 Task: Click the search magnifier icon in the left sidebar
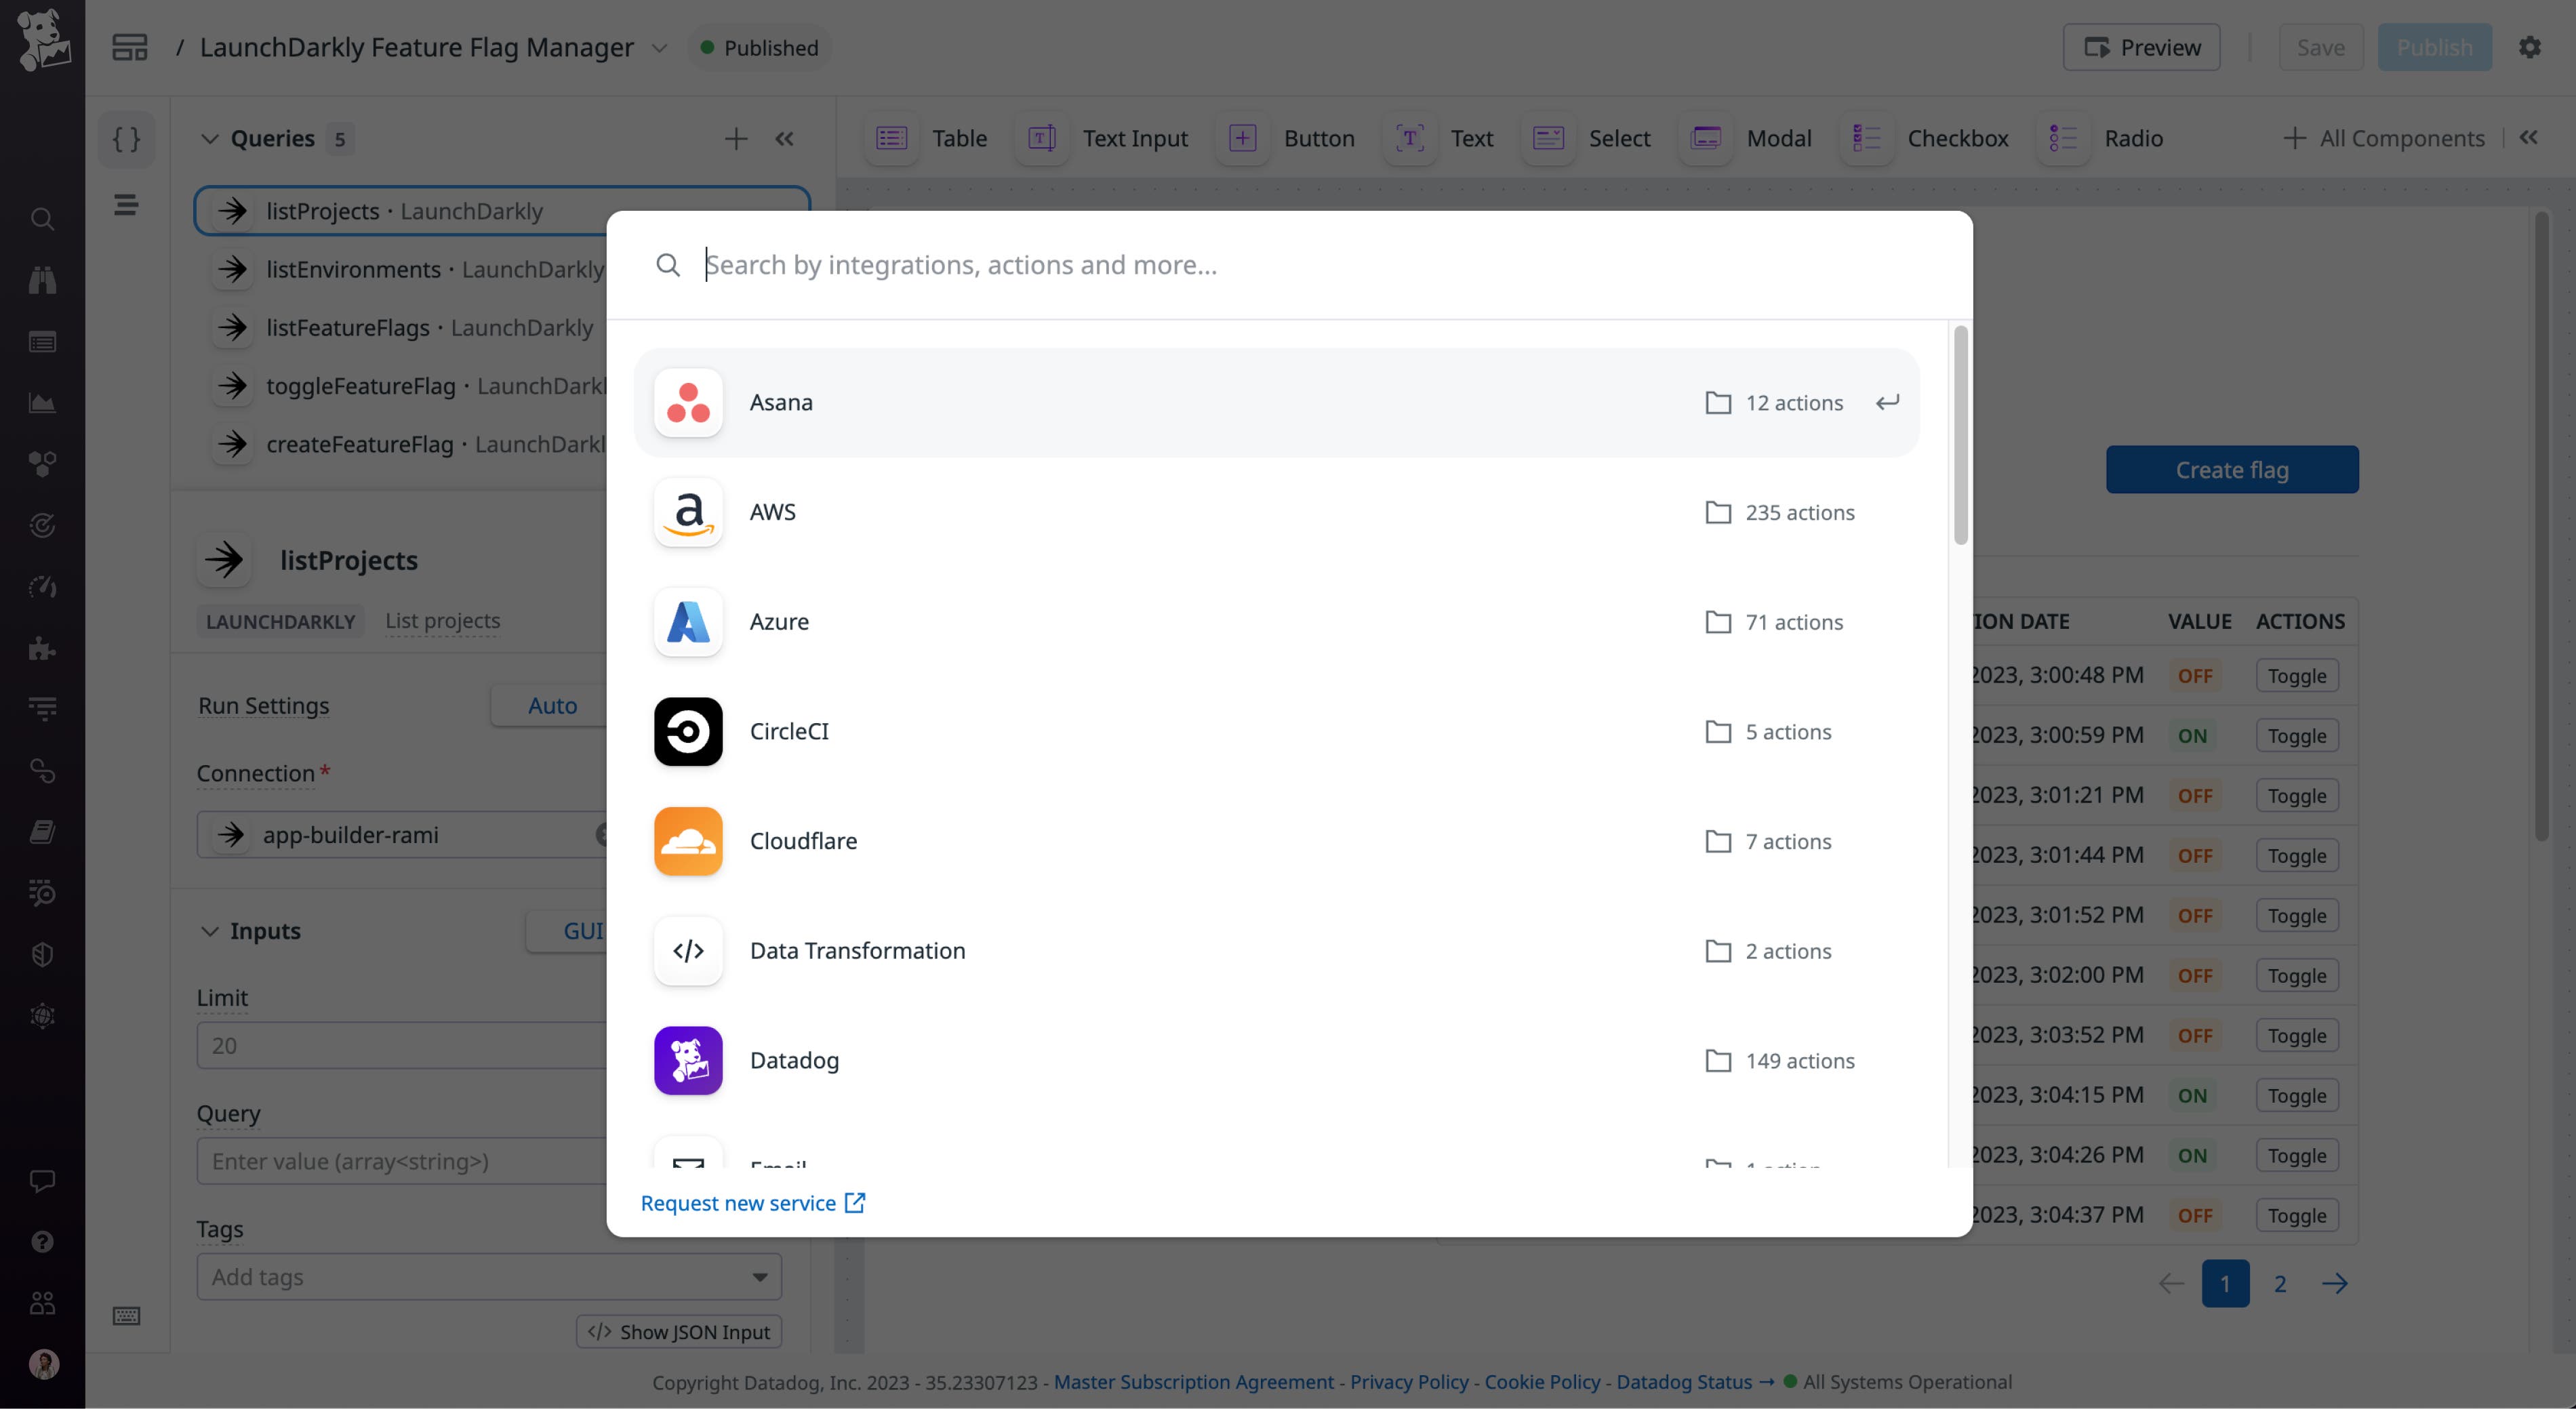pyautogui.click(x=42, y=219)
